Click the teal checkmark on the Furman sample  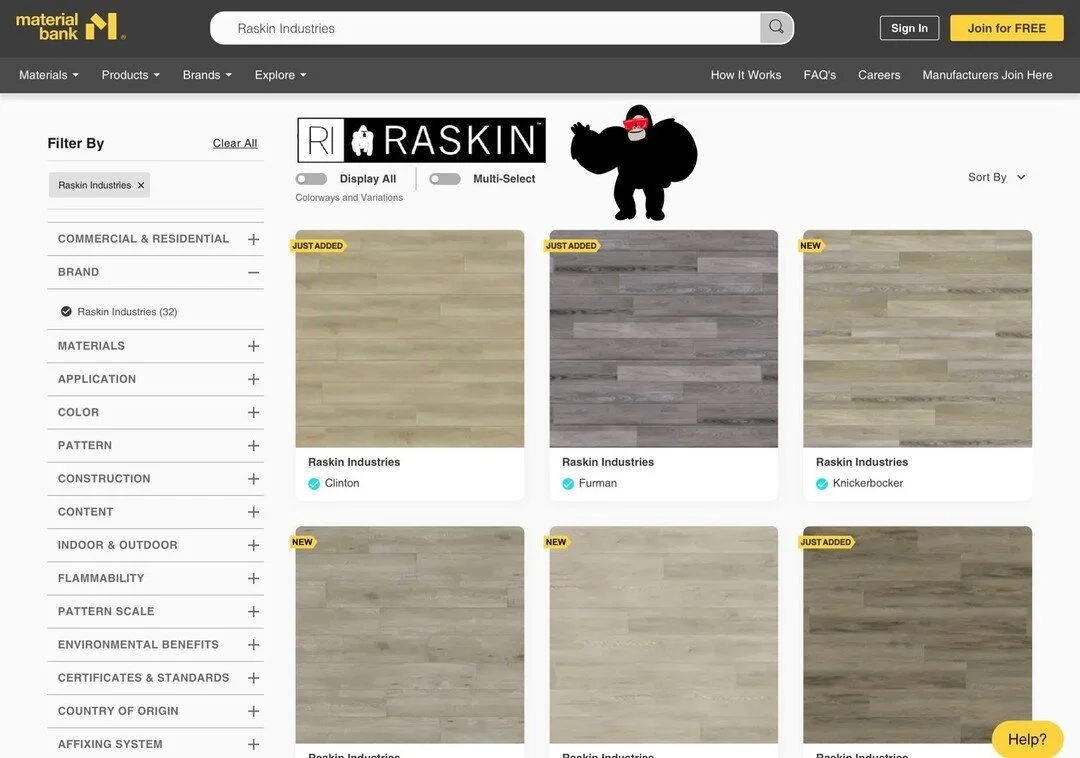tap(566, 483)
